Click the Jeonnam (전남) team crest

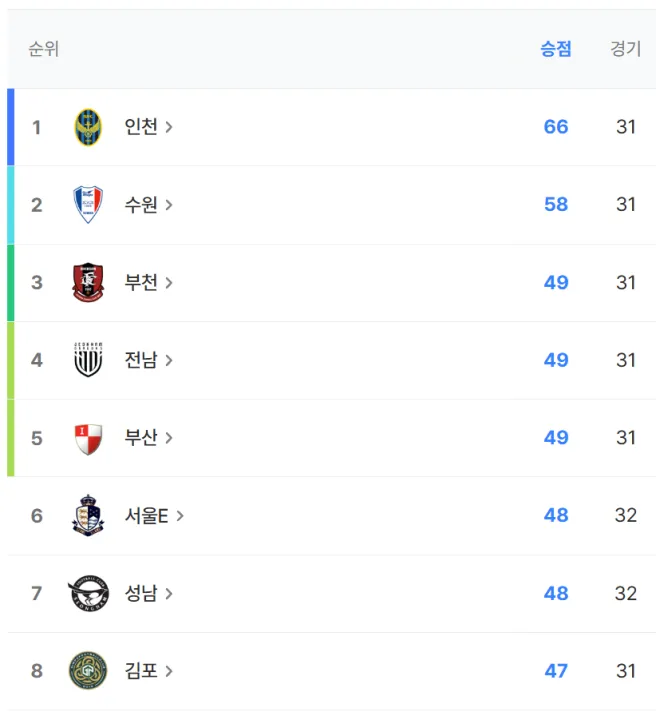[88, 360]
